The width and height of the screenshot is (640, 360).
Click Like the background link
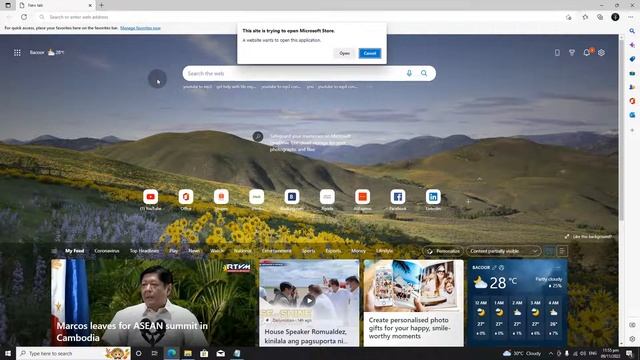click(x=588, y=237)
